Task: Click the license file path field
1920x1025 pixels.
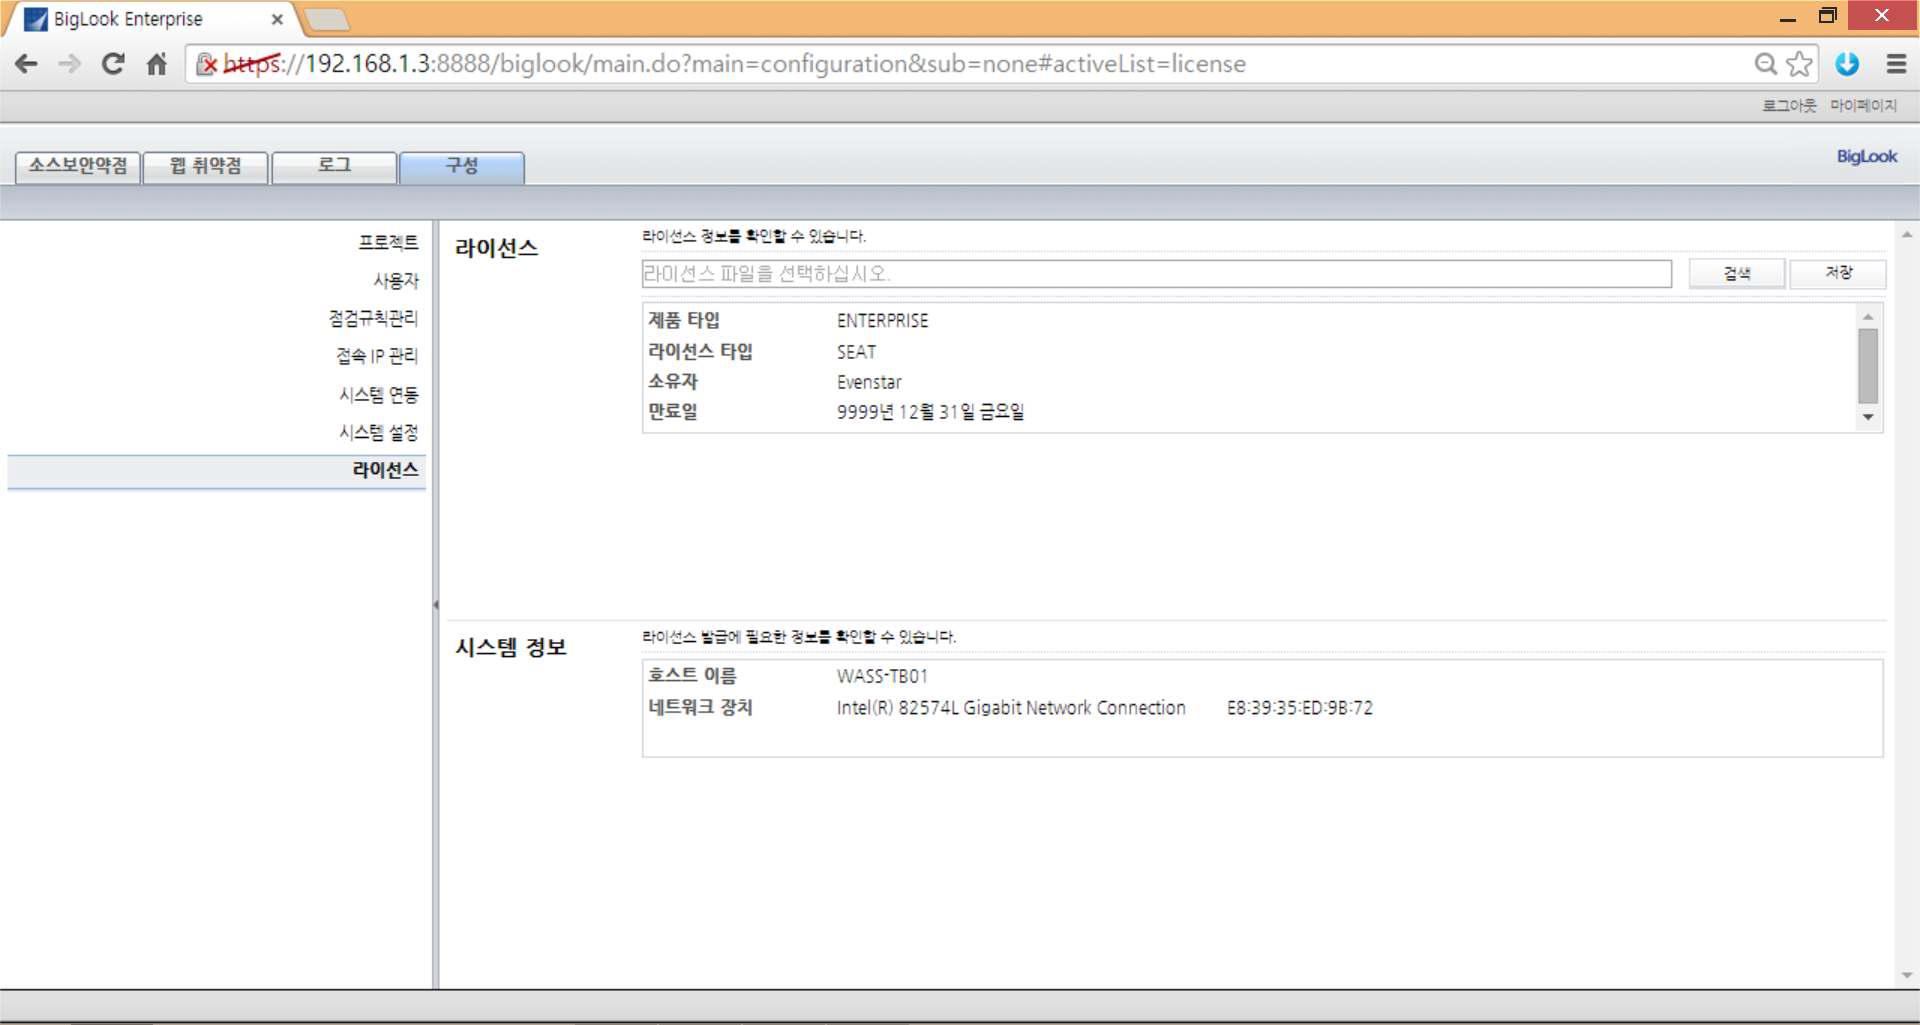Action: coord(1156,273)
